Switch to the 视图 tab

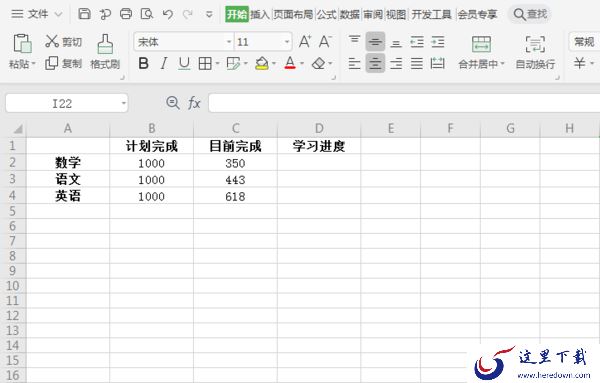click(396, 15)
